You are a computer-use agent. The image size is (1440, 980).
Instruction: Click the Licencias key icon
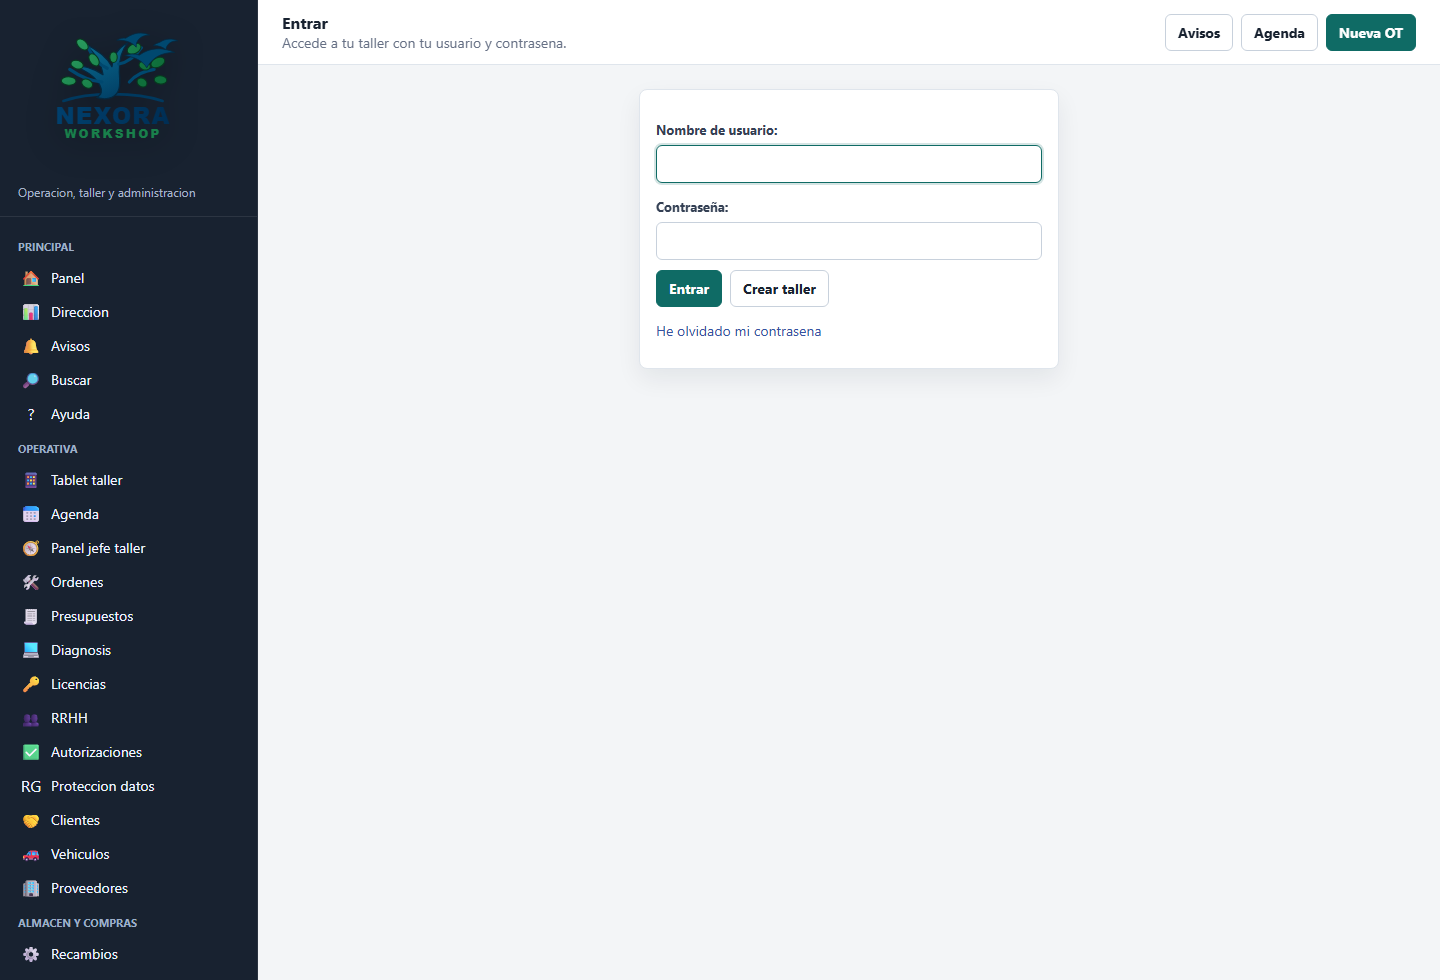(31, 684)
